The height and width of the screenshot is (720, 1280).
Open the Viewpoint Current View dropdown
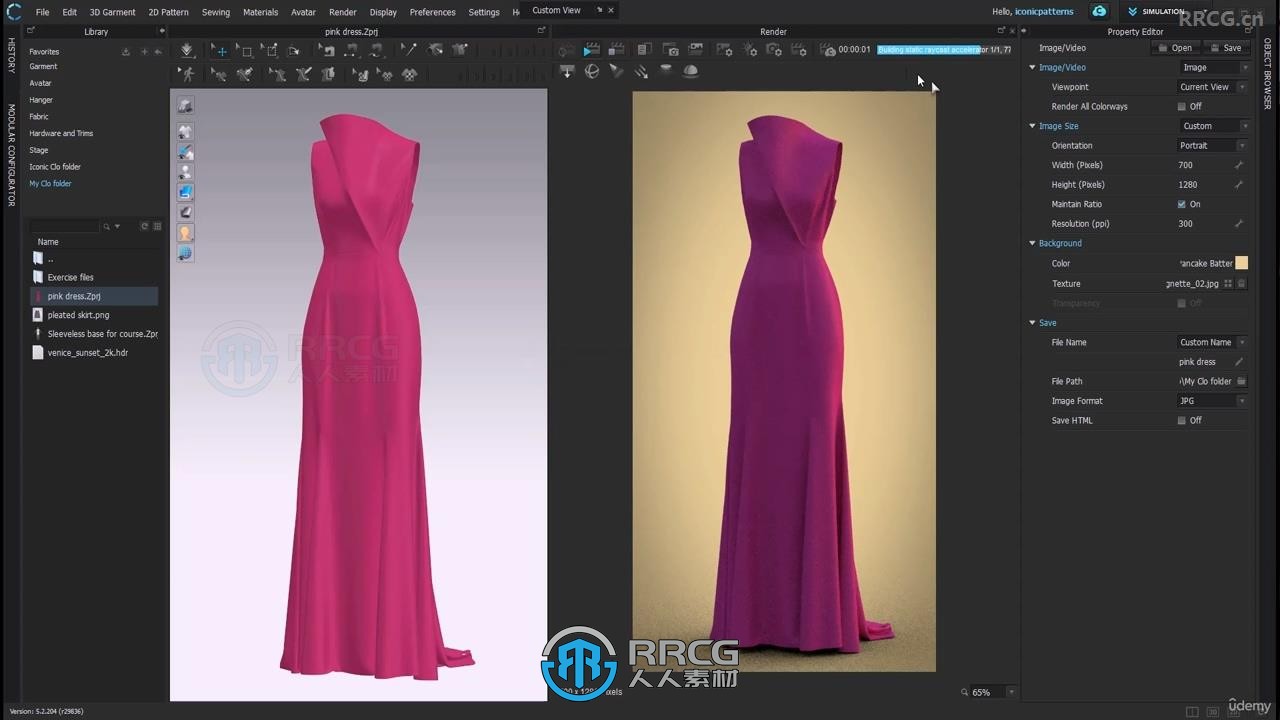click(x=1213, y=87)
